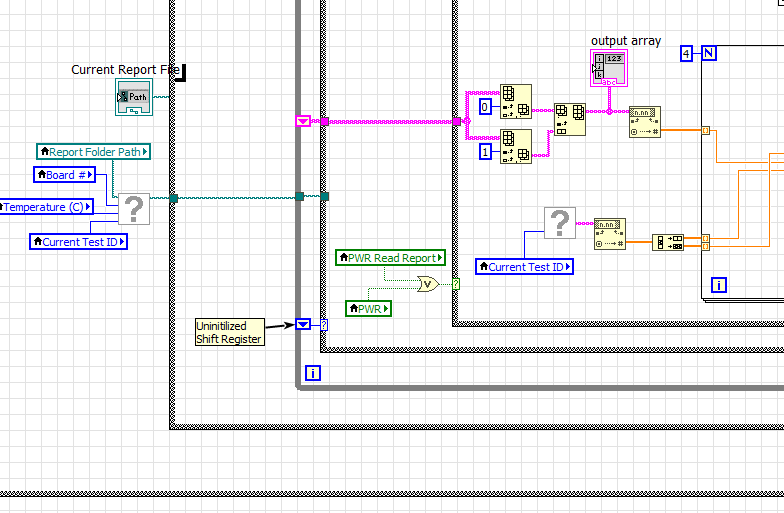Click the numeric constant 4 wired to N

pos(686,54)
